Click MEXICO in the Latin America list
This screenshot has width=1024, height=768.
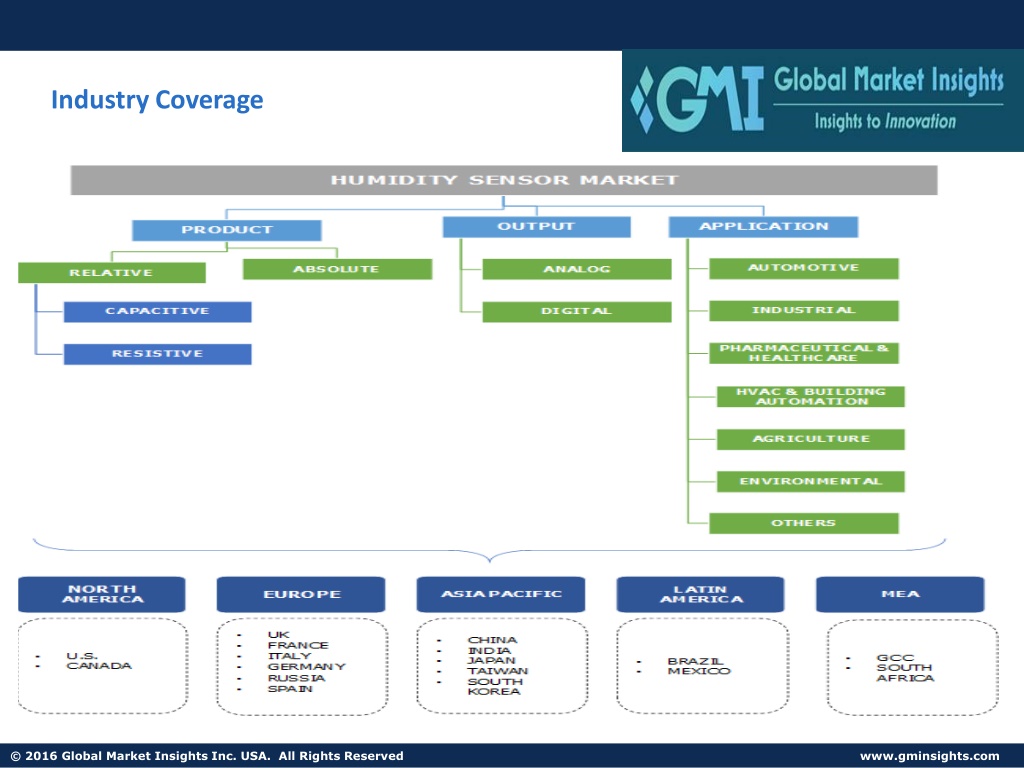[699, 671]
